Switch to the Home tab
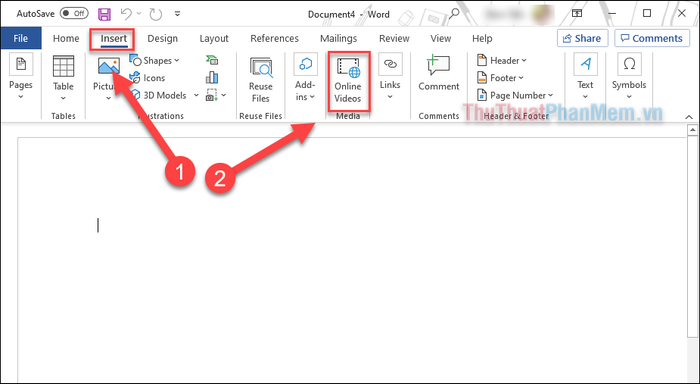Viewport: 700px width, 384px height. point(66,38)
